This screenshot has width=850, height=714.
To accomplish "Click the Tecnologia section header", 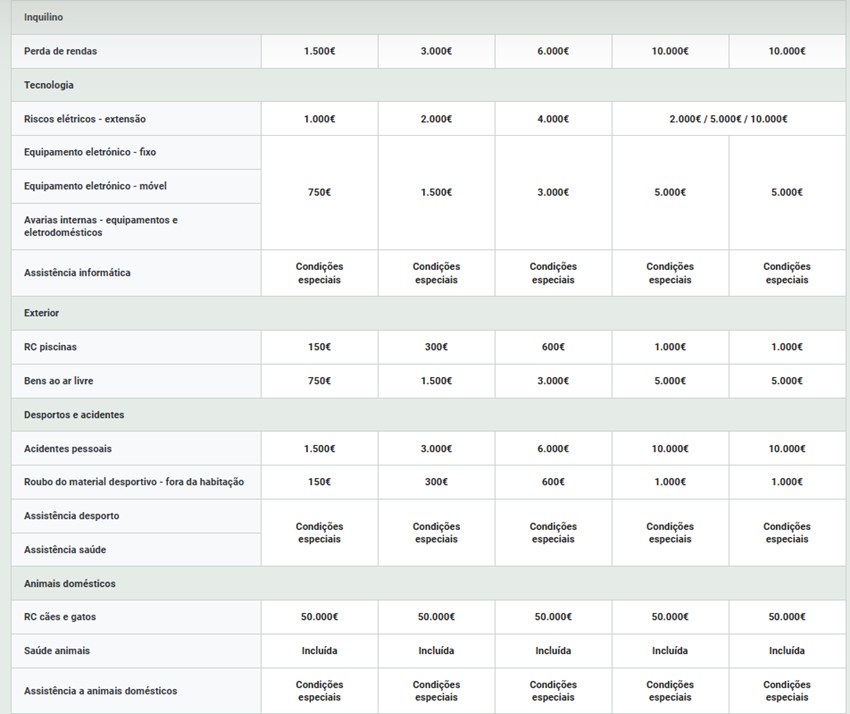I will click(x=49, y=85).
